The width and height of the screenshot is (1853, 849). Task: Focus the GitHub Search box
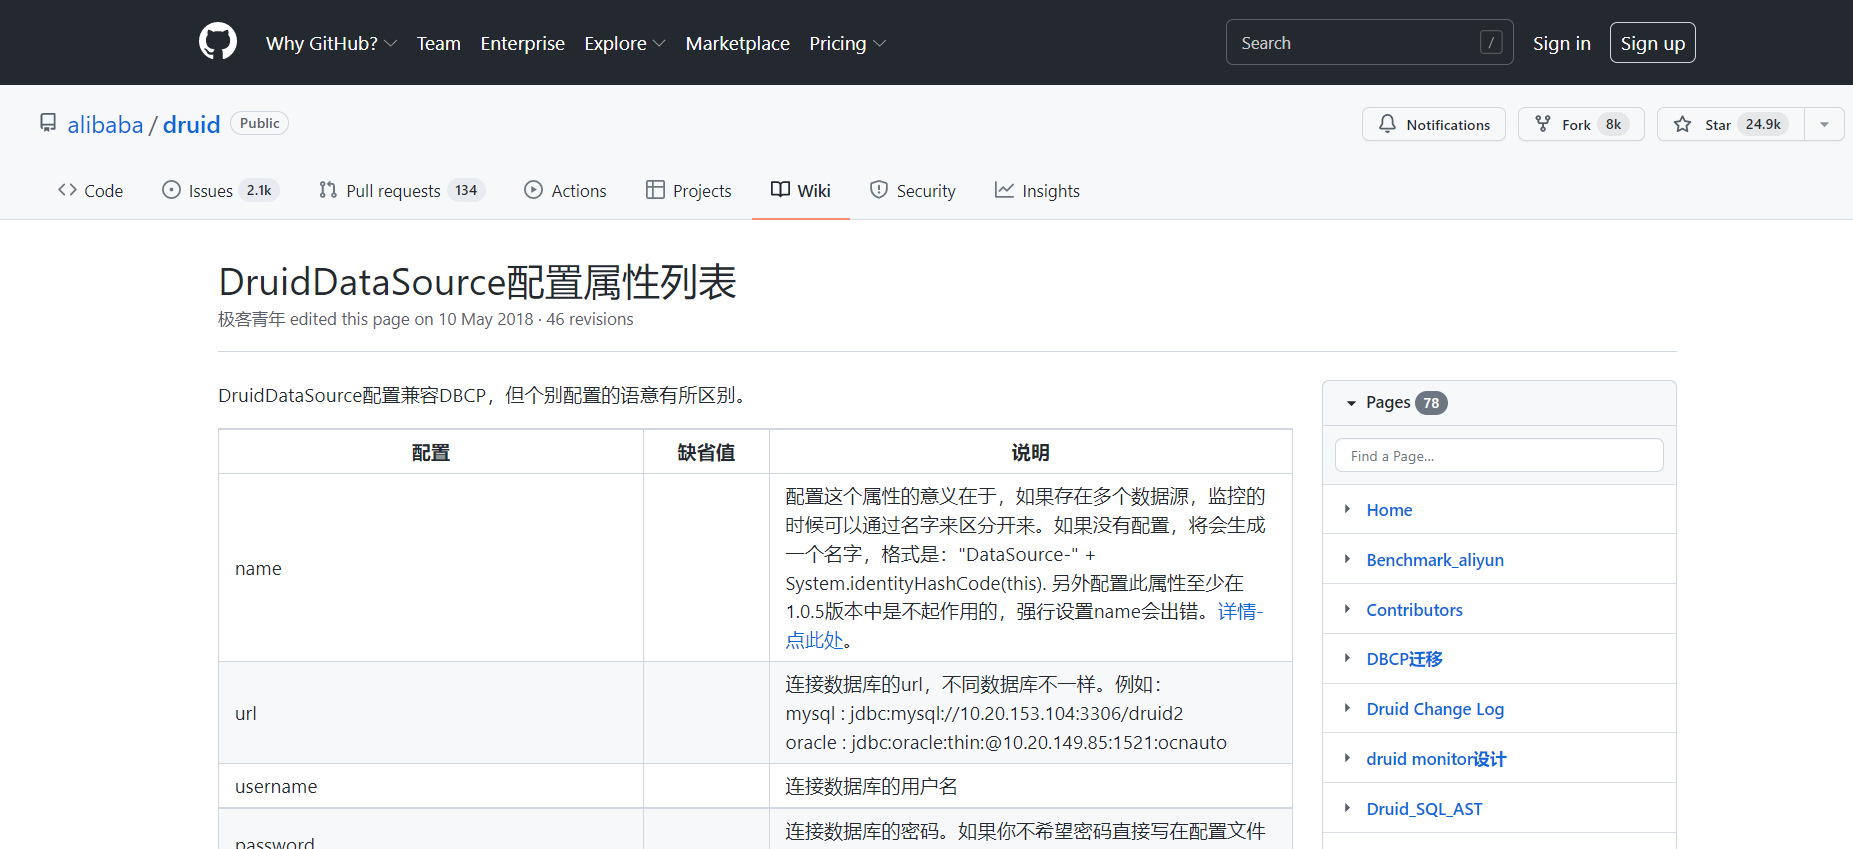1369,42
